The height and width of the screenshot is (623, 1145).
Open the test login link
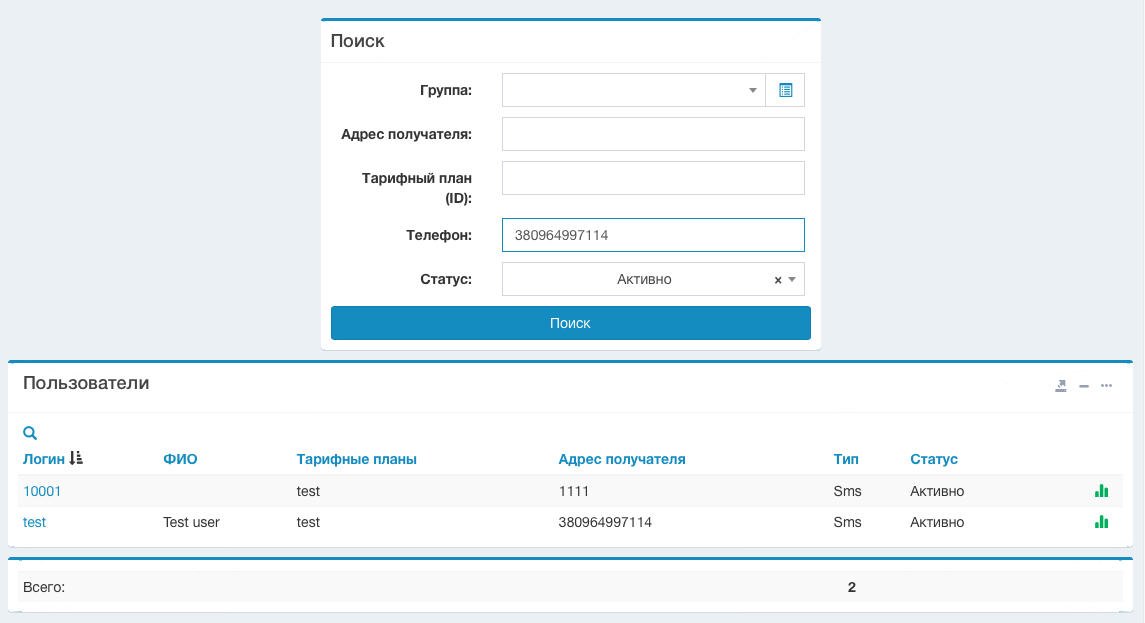pos(34,522)
